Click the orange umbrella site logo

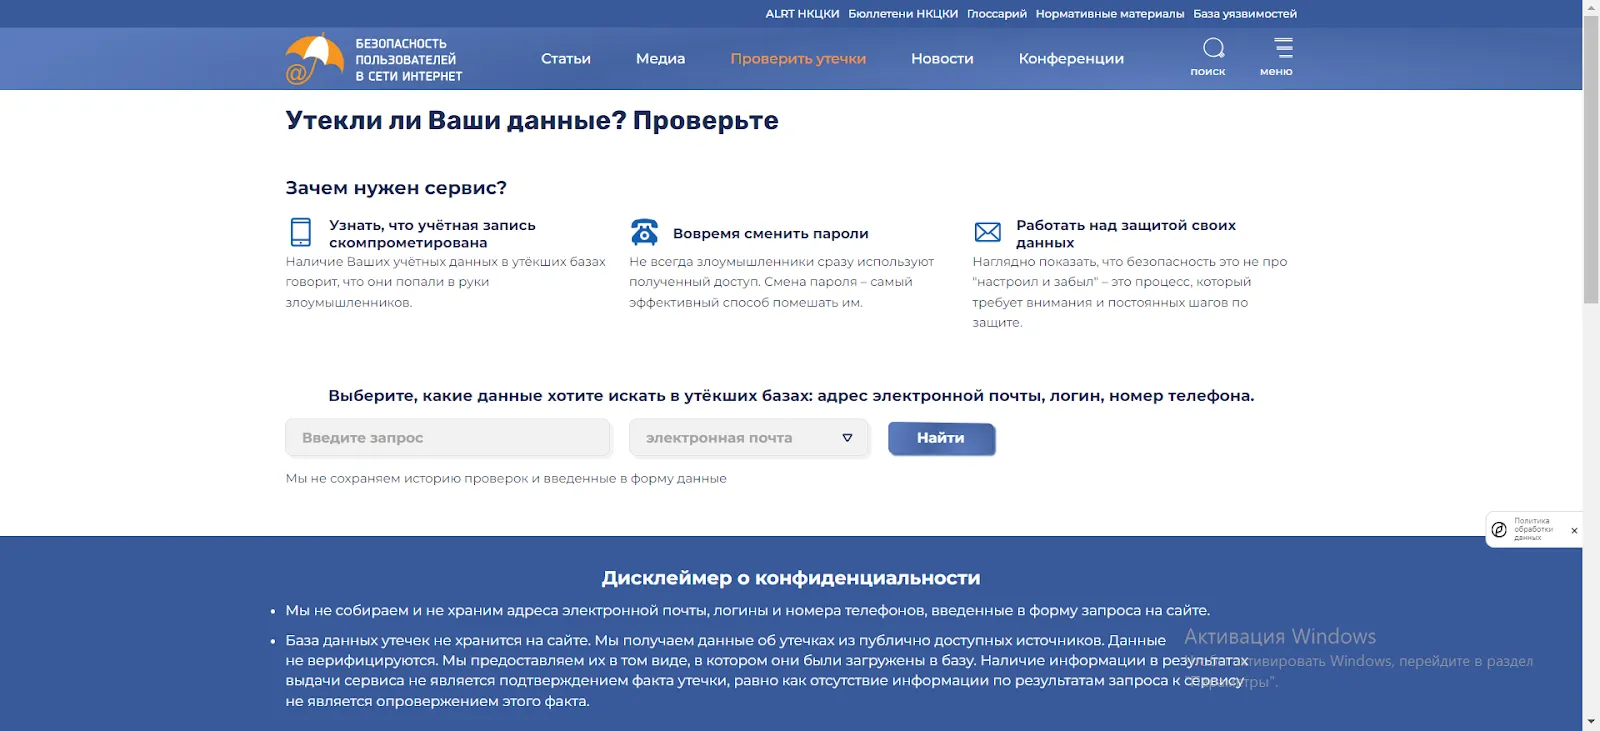coord(314,59)
